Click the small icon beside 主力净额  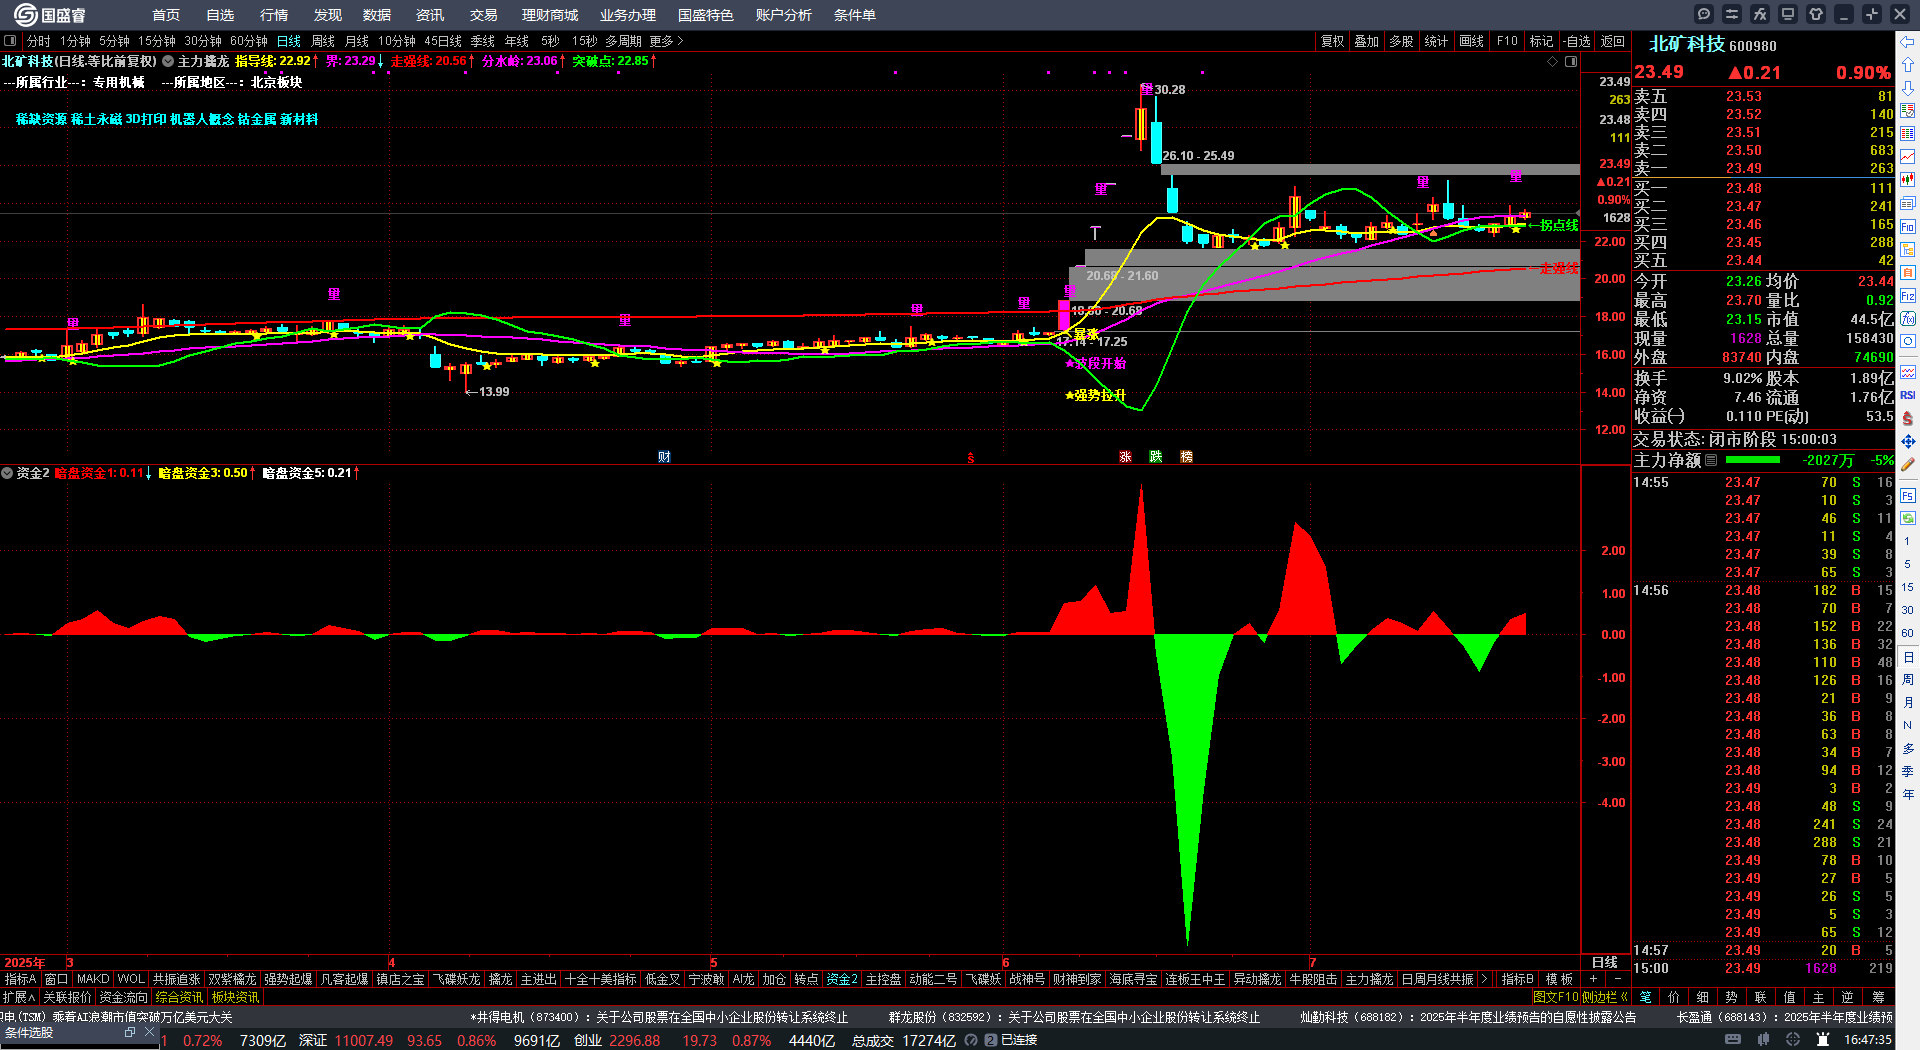tap(1711, 460)
